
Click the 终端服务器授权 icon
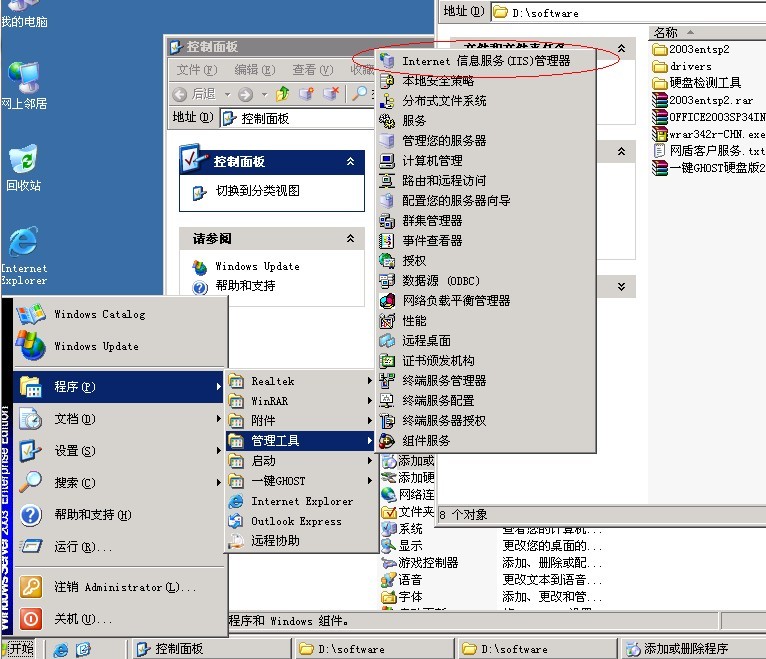coord(387,421)
